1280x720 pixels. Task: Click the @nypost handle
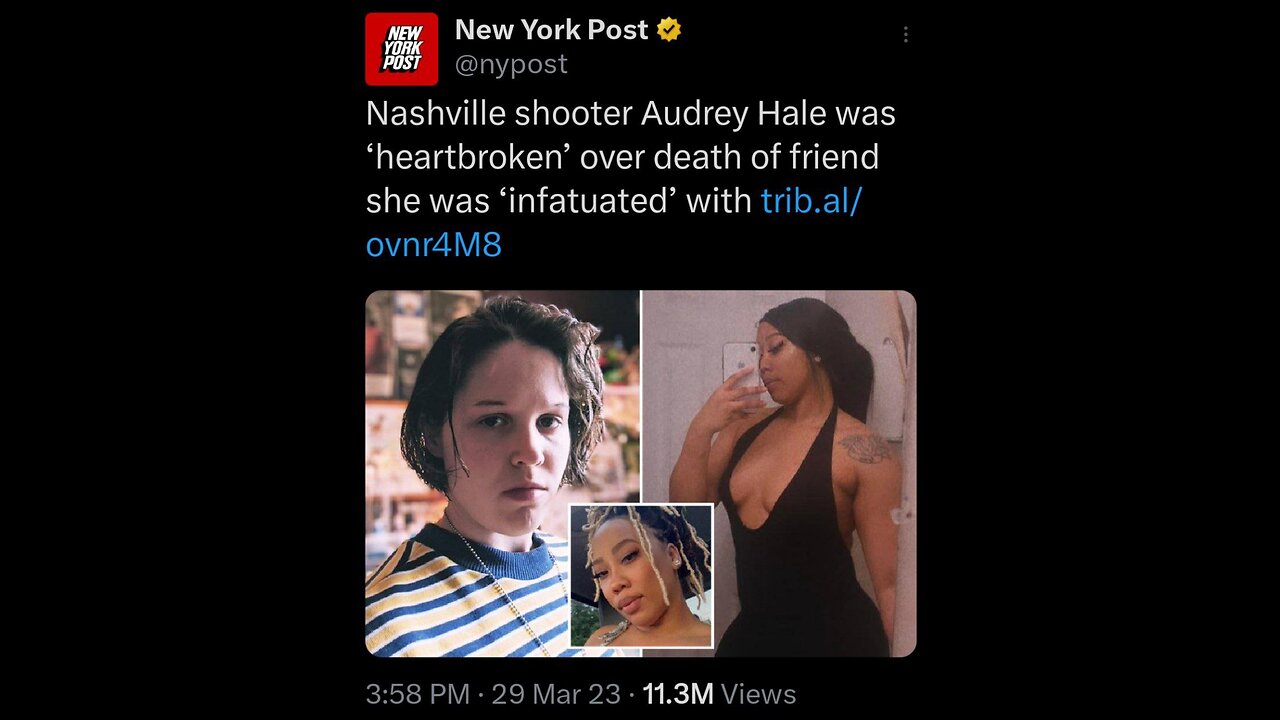(x=511, y=64)
